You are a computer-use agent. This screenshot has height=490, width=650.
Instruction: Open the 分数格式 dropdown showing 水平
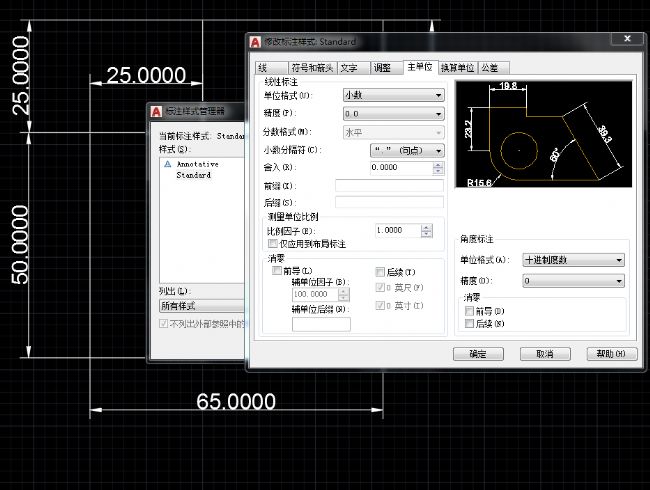[x=394, y=133]
